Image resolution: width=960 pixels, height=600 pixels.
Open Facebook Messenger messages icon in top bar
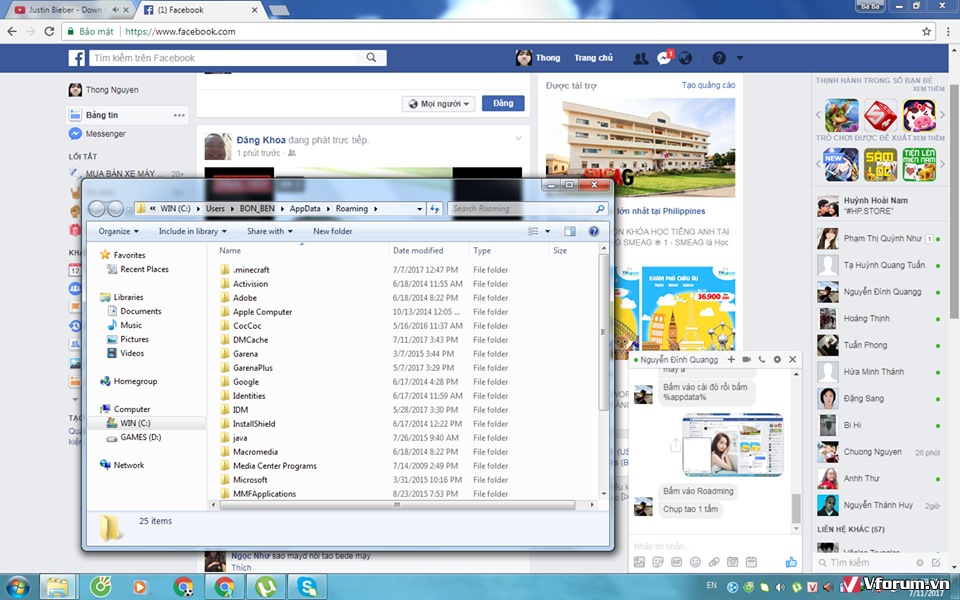(x=664, y=58)
